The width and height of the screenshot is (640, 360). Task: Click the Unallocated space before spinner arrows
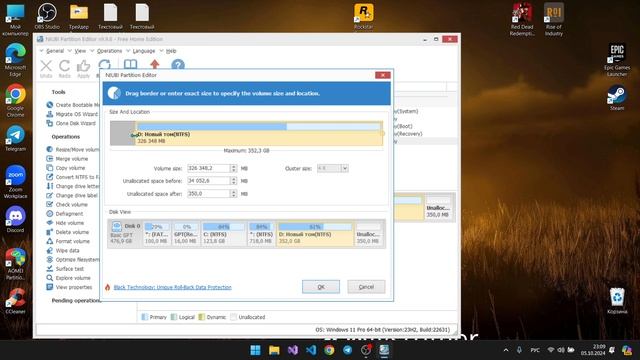click(233, 181)
